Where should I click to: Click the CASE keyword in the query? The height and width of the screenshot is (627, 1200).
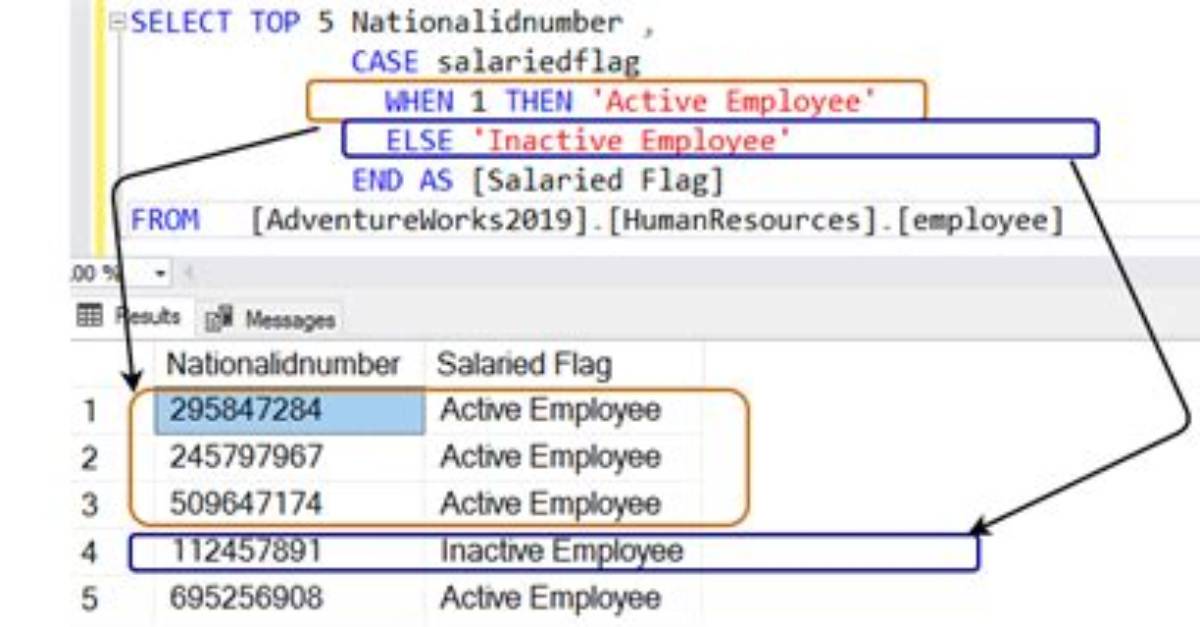384,62
